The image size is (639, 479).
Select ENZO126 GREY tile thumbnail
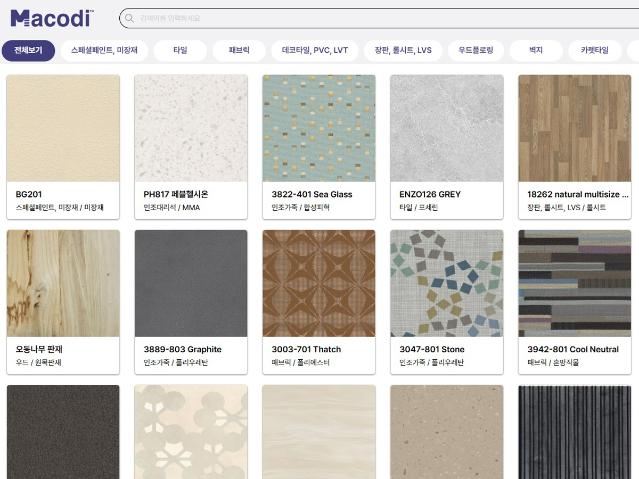[x=447, y=128]
